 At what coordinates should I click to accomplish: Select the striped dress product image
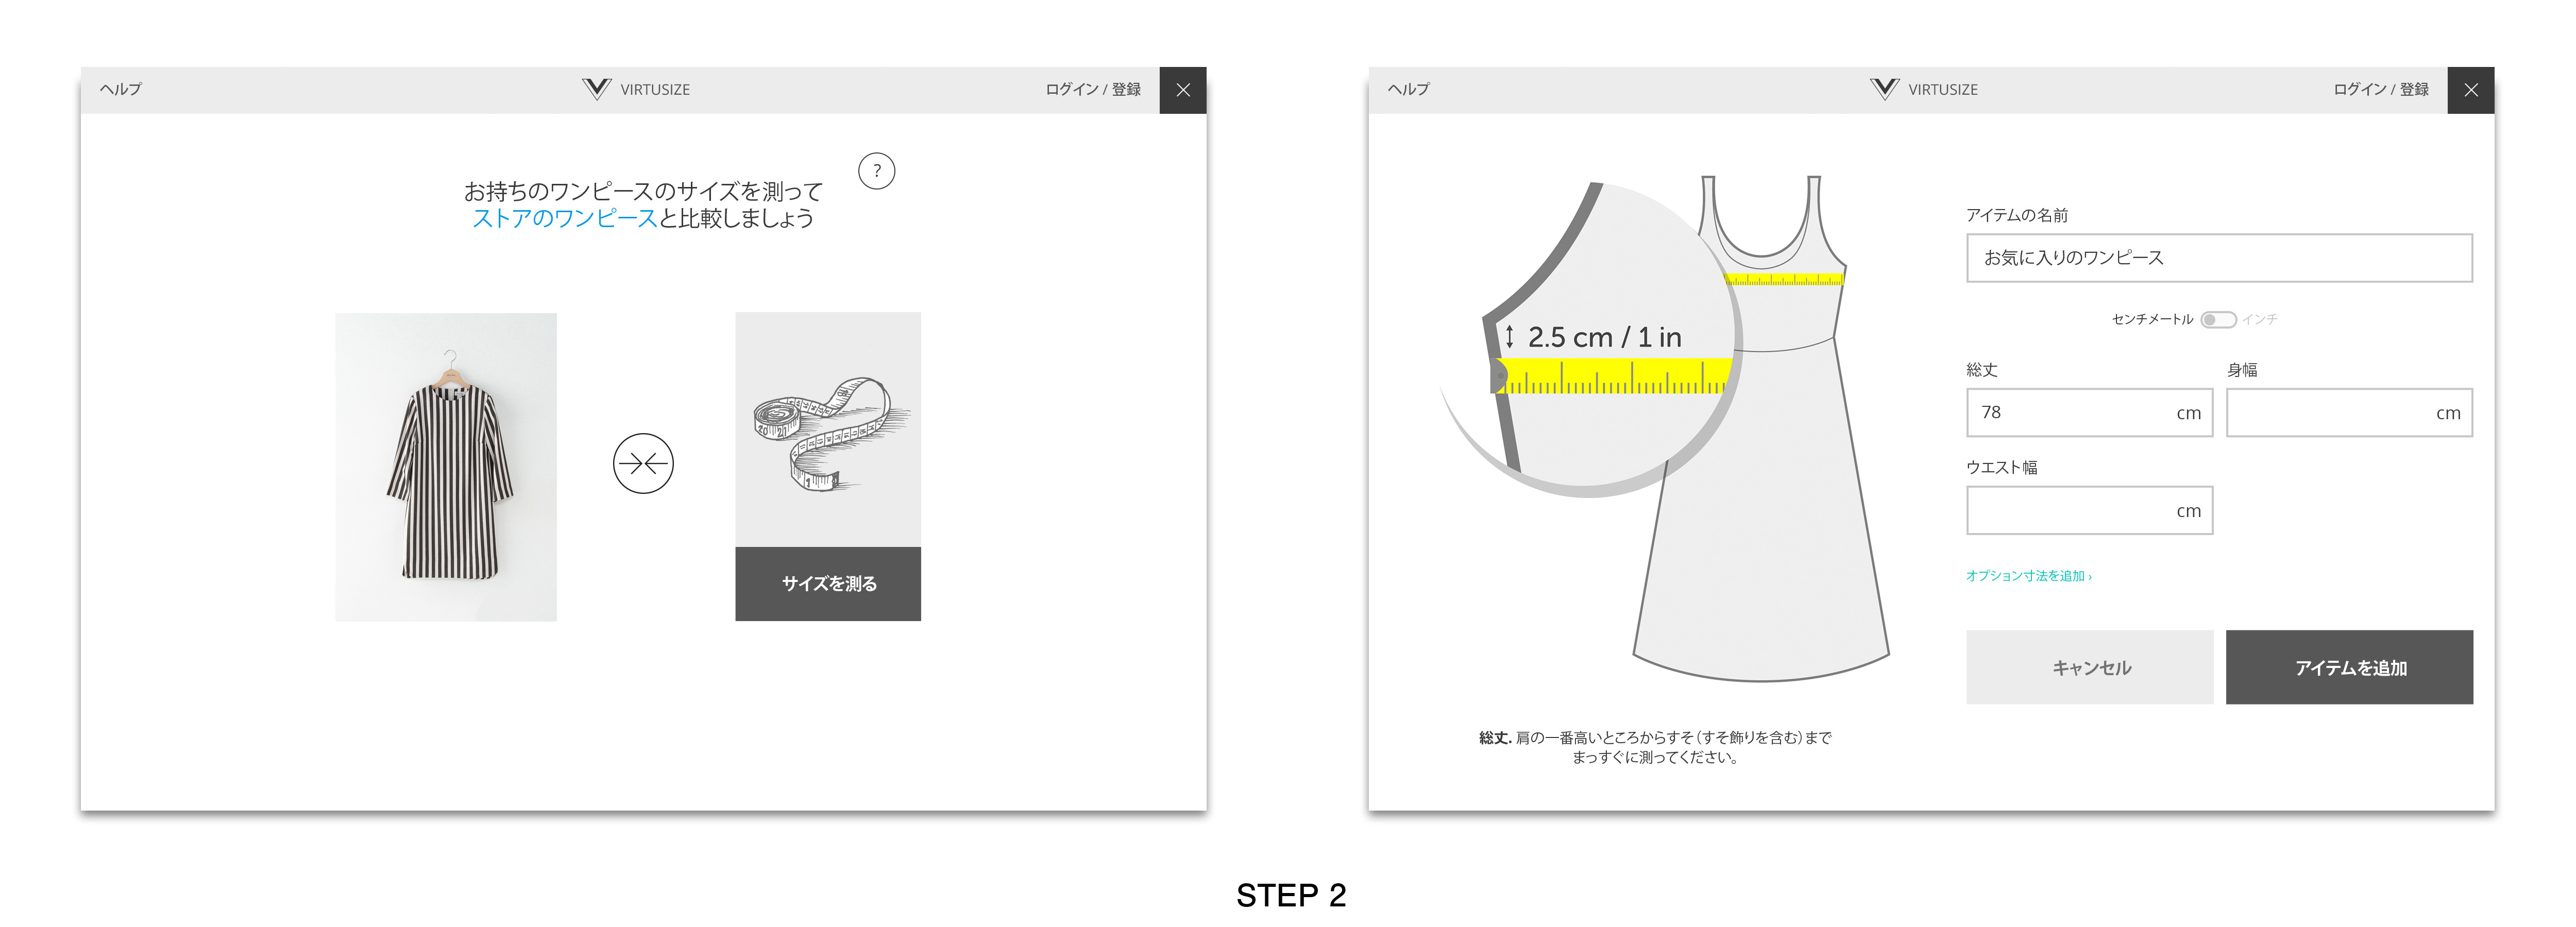pos(446,467)
